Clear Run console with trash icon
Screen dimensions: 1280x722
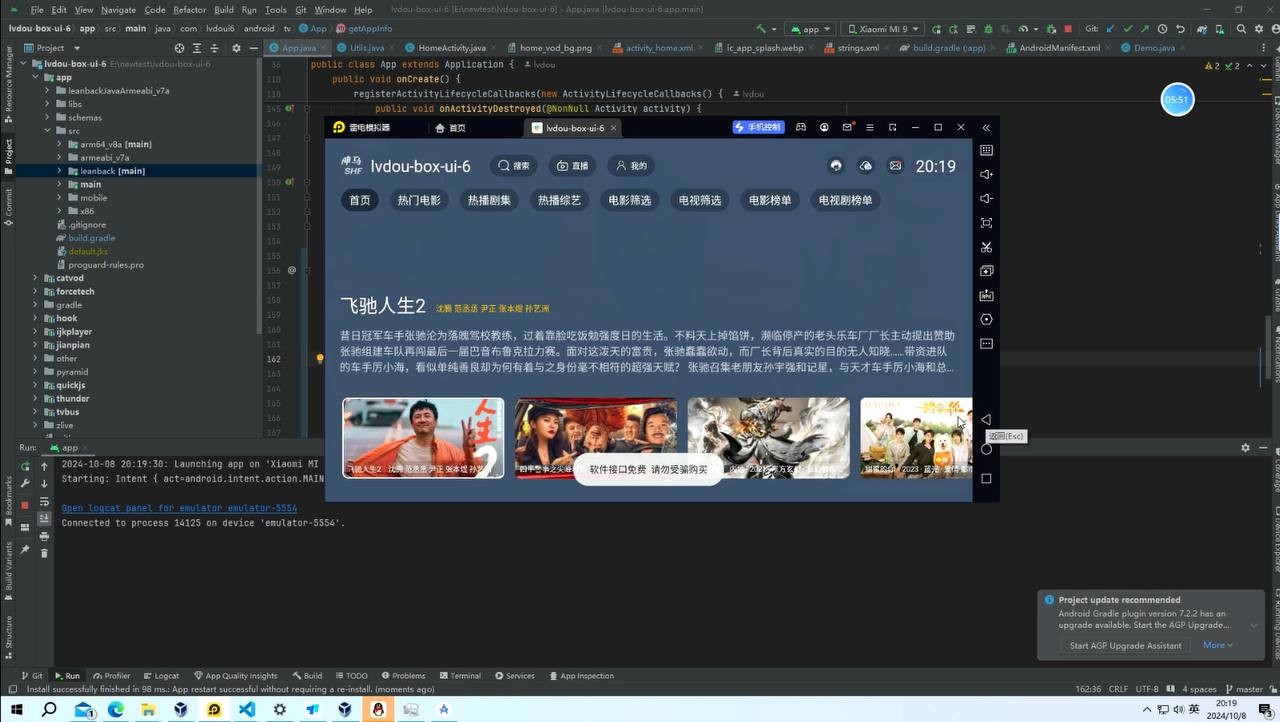(44, 553)
